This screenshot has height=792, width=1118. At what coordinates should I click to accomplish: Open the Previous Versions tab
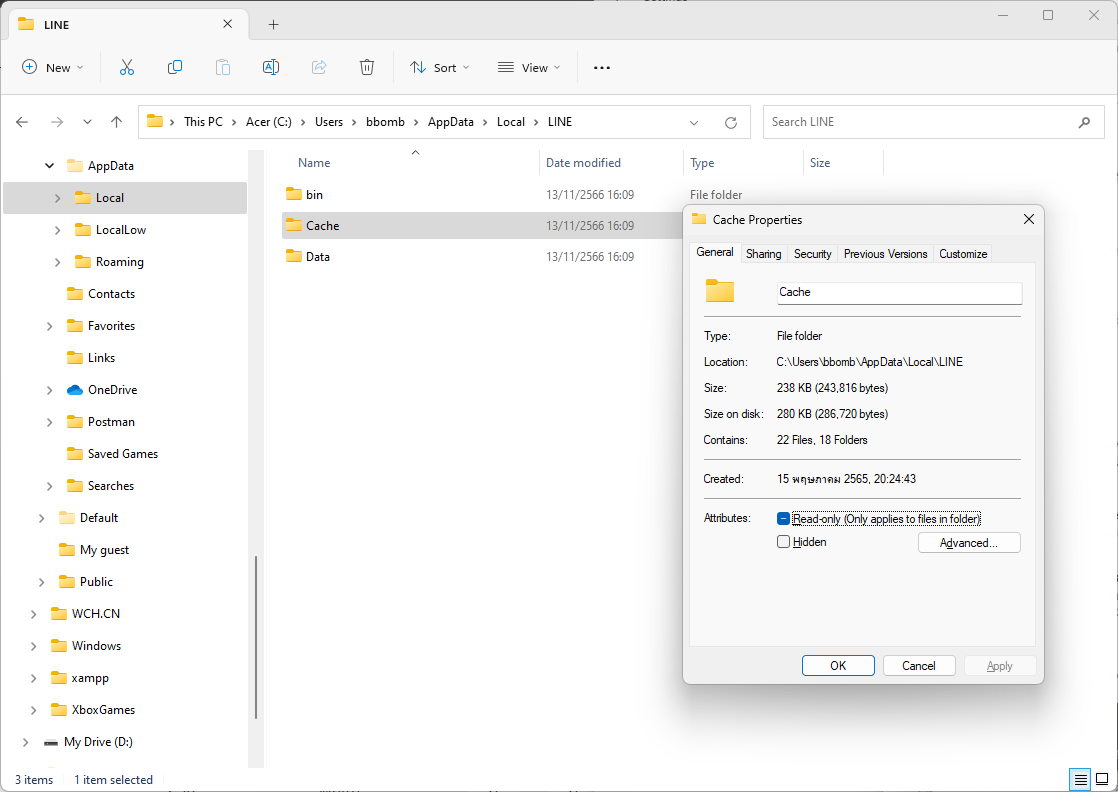885,254
